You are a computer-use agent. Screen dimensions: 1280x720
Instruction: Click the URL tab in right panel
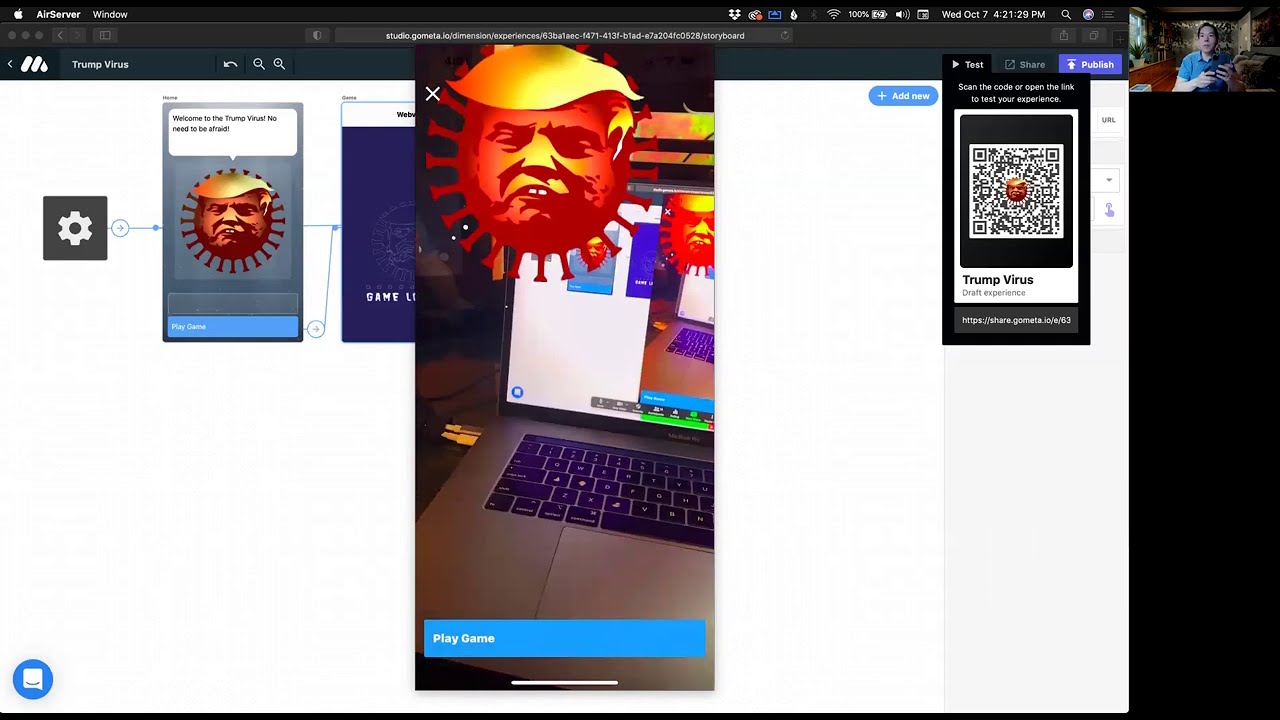point(1108,120)
